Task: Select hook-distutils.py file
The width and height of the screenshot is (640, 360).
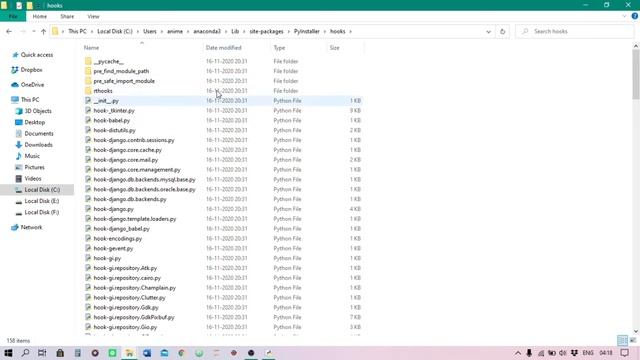Action: point(114,130)
